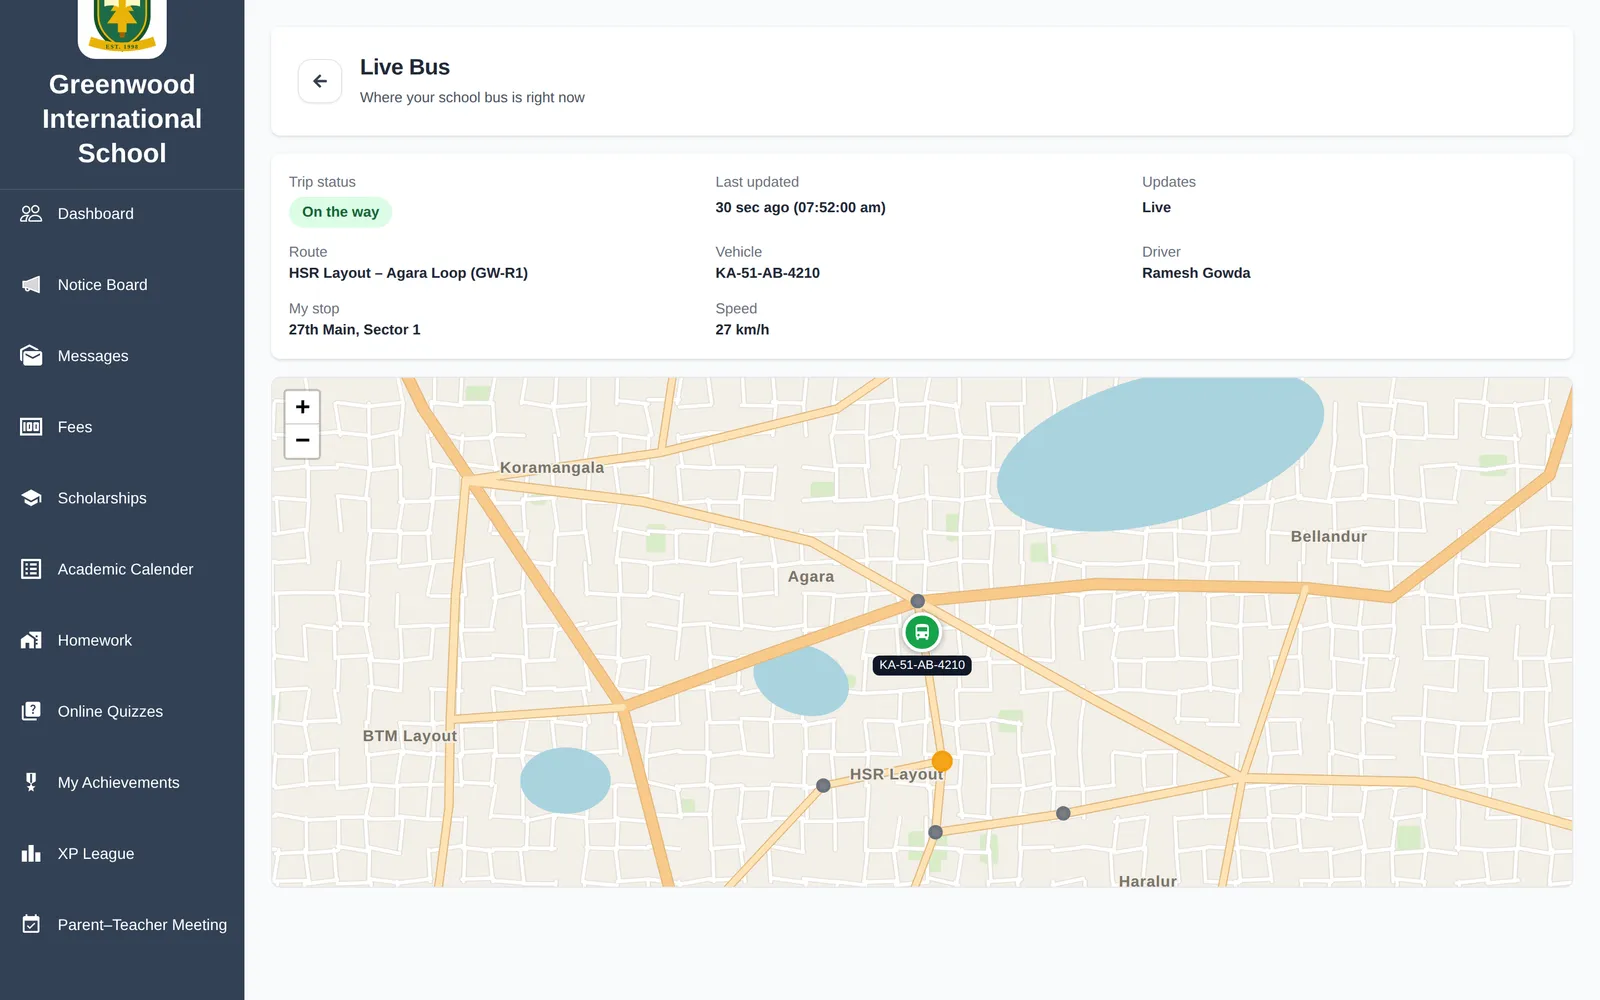Zoom out on the map
Screen dimensions: 1600x1000
tap(302, 441)
